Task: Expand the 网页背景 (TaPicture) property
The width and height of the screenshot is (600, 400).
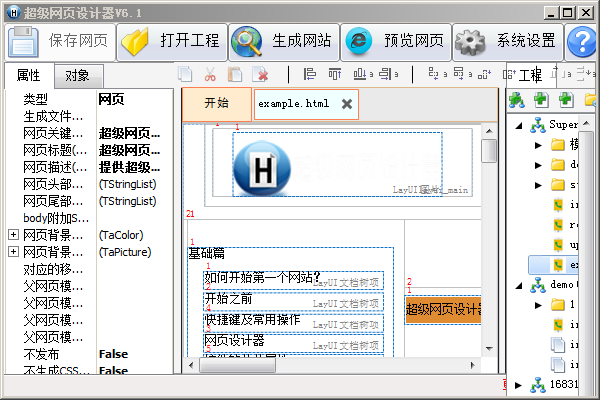Action: [13, 251]
